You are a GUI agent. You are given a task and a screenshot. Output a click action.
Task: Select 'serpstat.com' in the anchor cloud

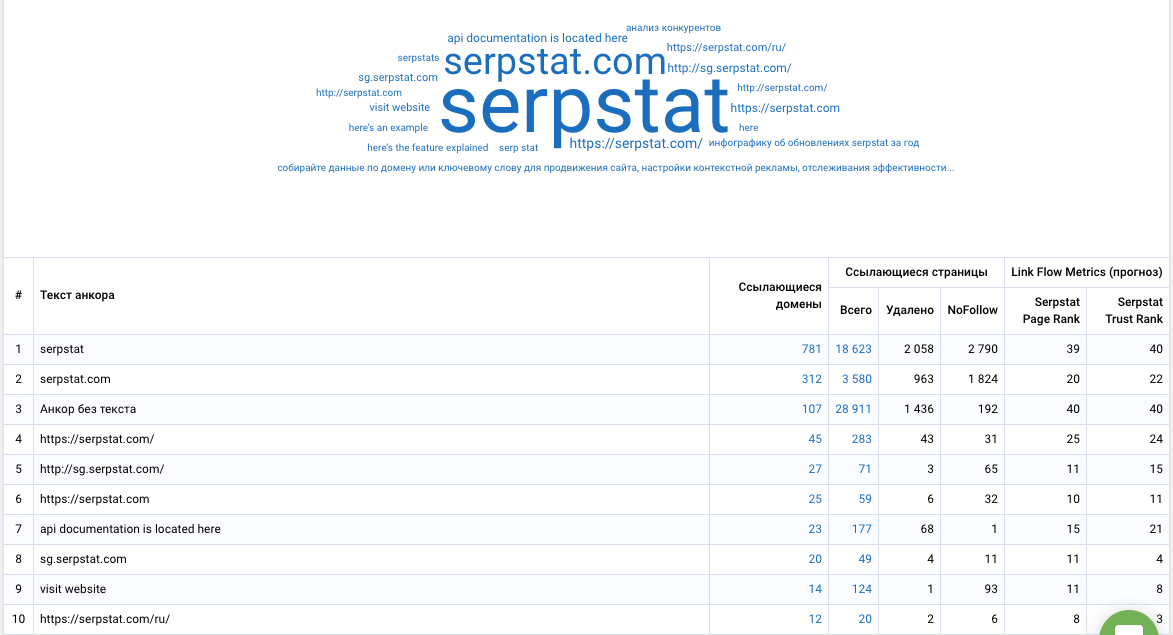554,61
